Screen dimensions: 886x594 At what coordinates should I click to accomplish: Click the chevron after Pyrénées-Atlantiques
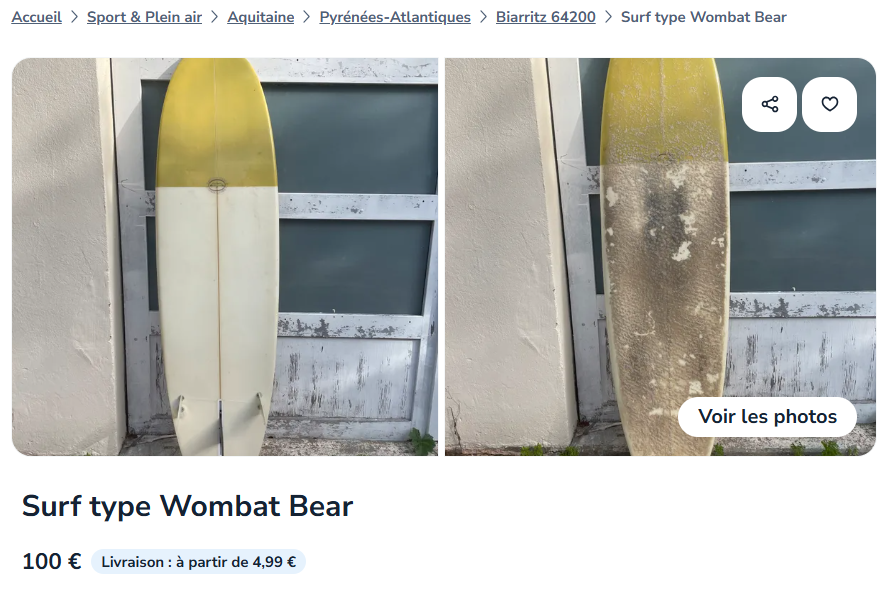483,17
